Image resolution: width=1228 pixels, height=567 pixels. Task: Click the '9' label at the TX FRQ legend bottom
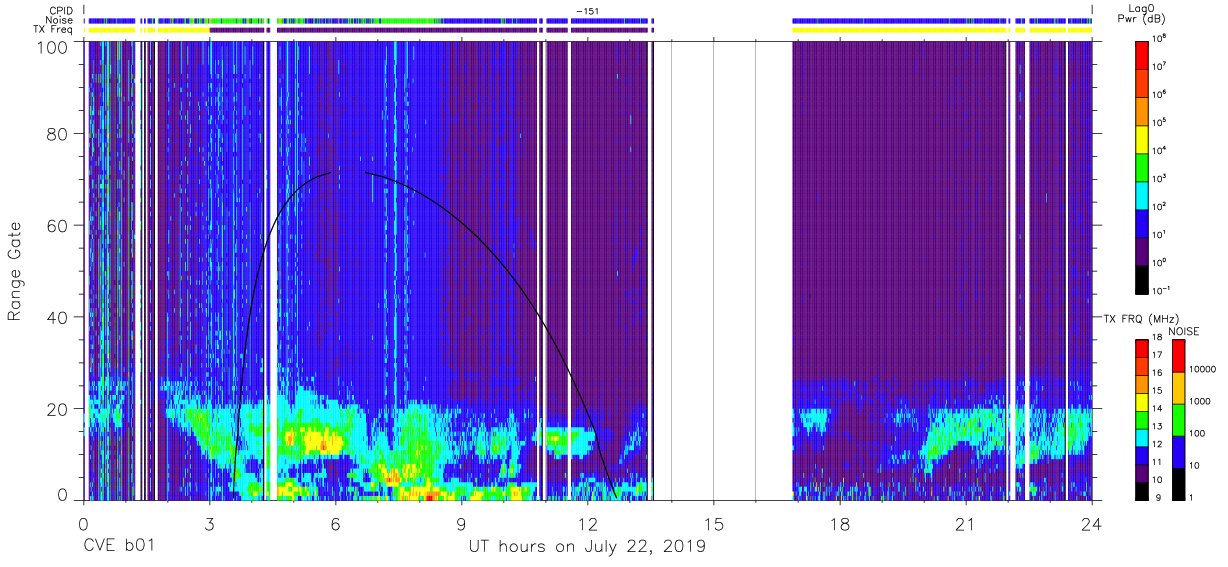coord(1158,496)
